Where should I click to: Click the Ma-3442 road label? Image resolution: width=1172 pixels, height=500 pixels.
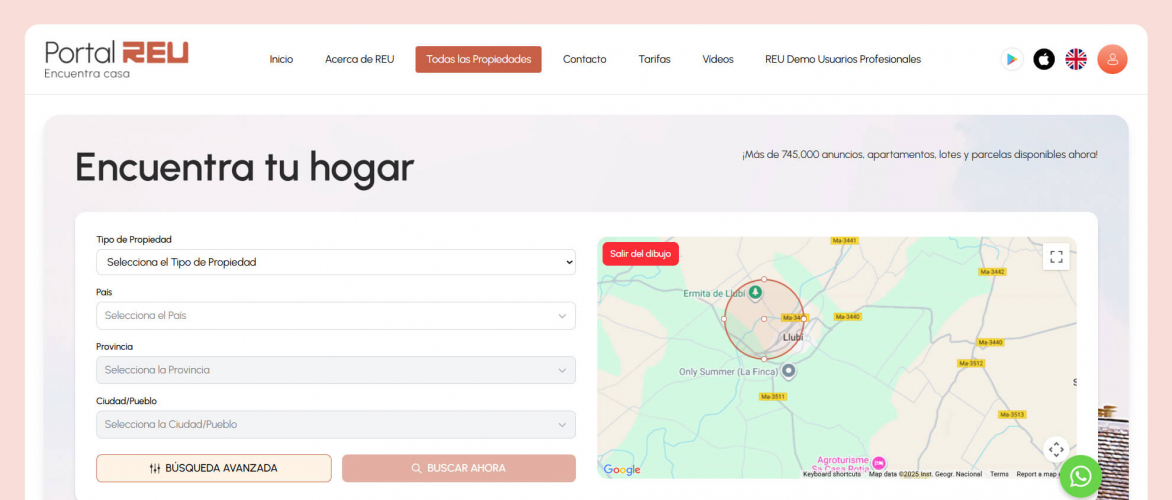coord(992,271)
